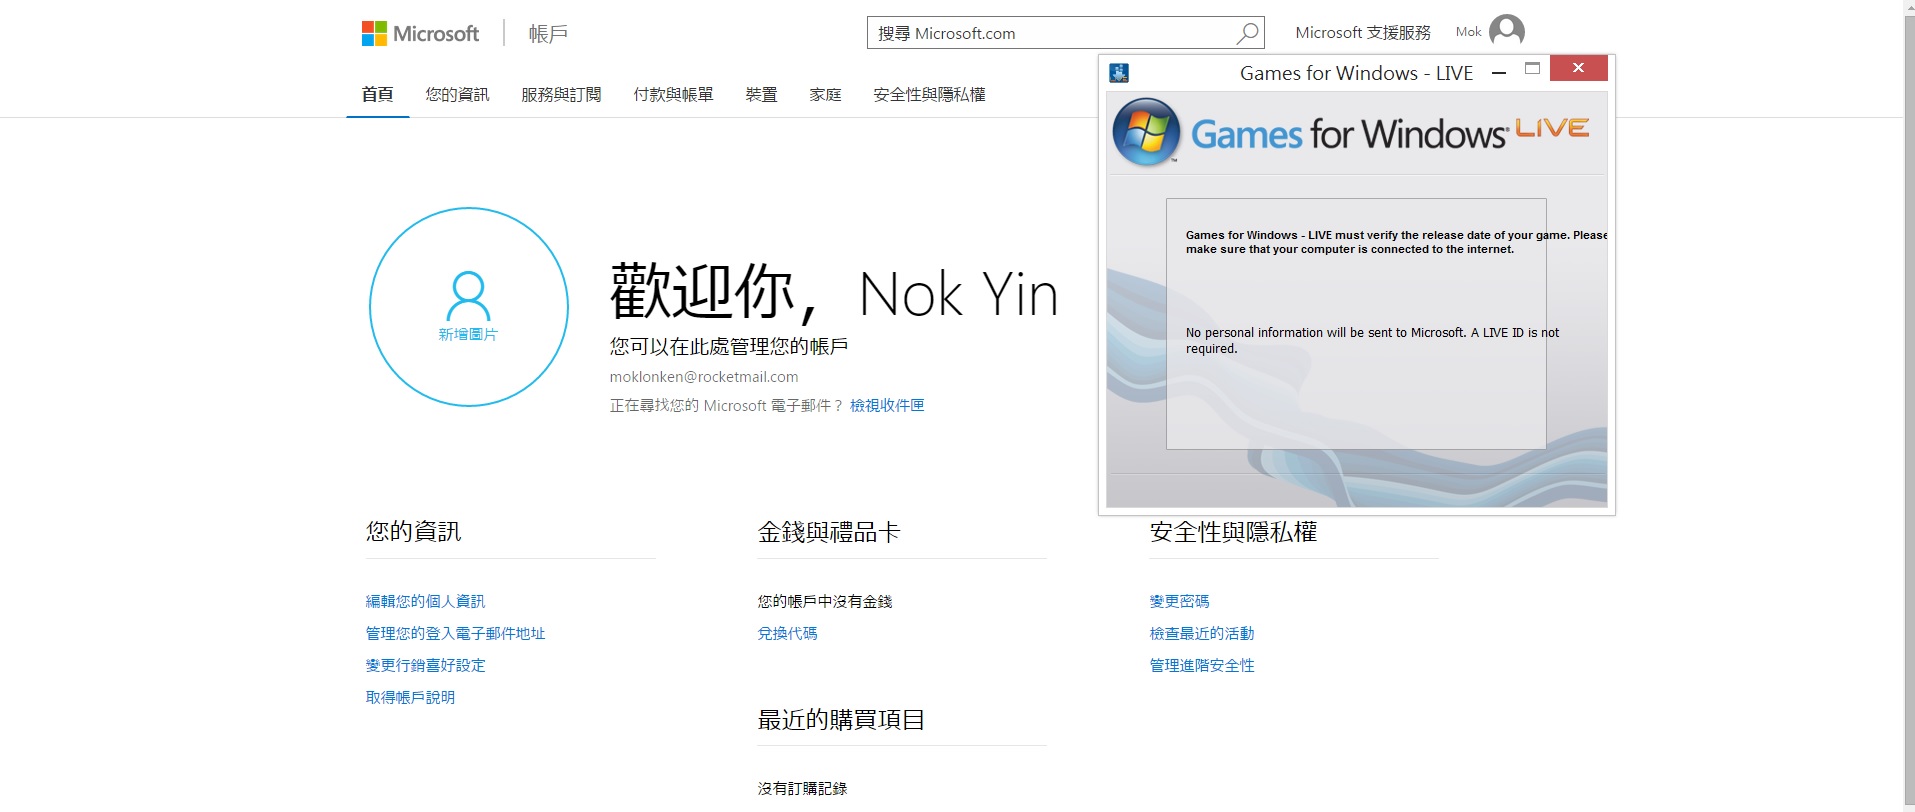This screenshot has height=812, width=1915.
Task: Select the 首頁 tab
Action: pyautogui.click(x=377, y=94)
